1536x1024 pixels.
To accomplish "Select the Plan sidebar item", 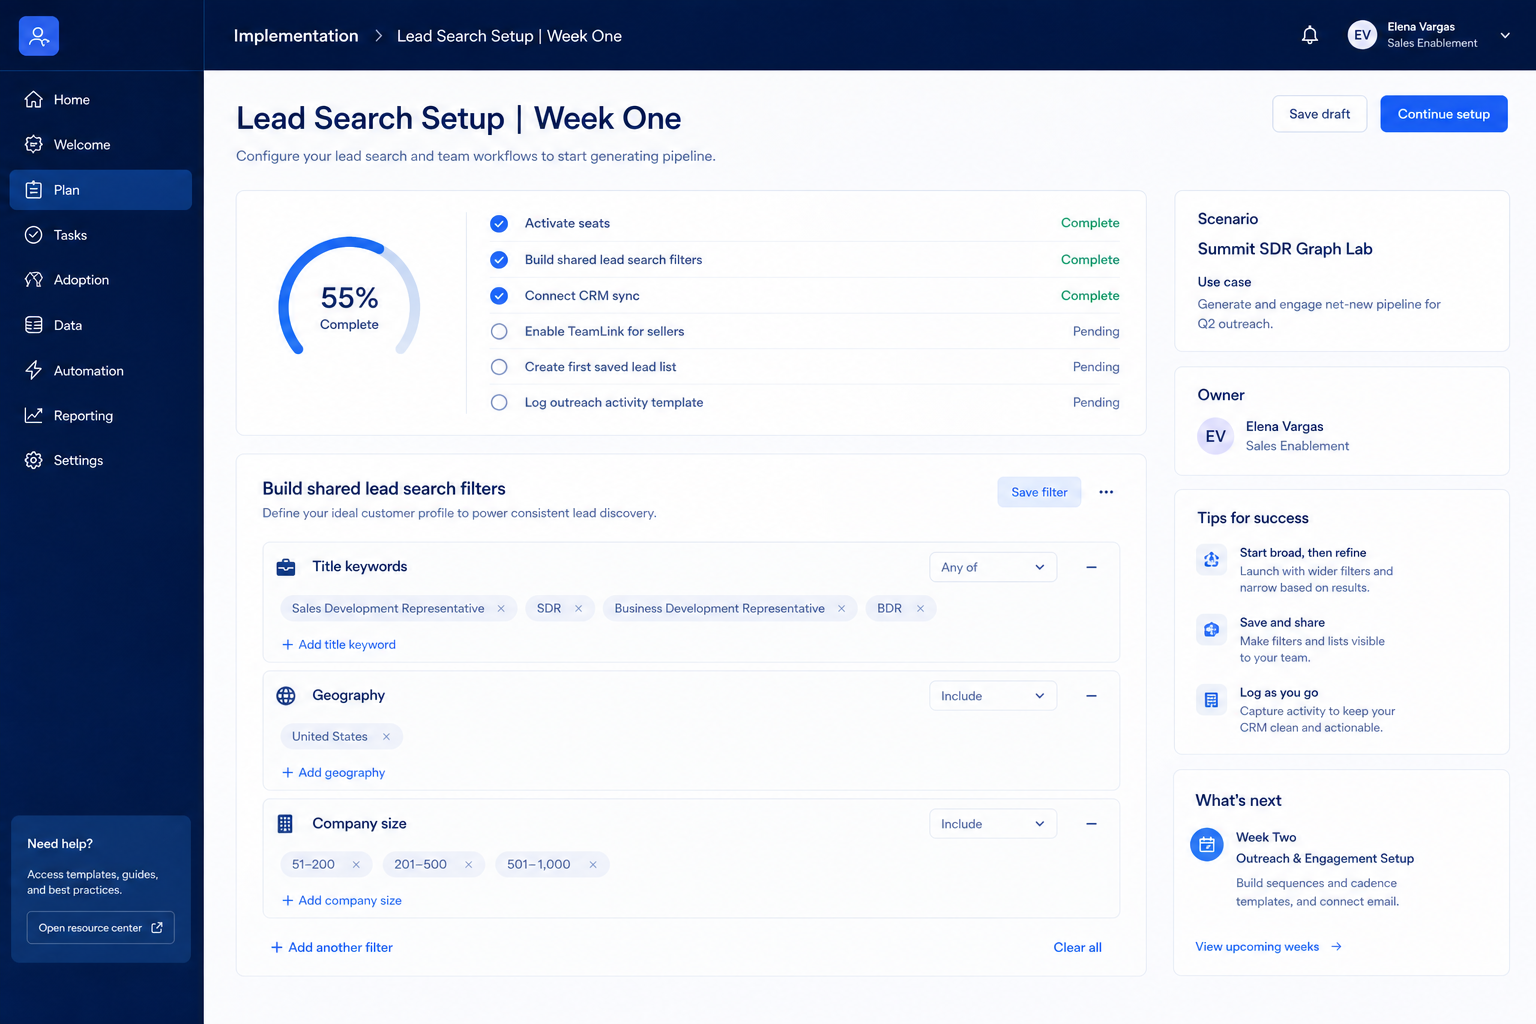I will [100, 190].
